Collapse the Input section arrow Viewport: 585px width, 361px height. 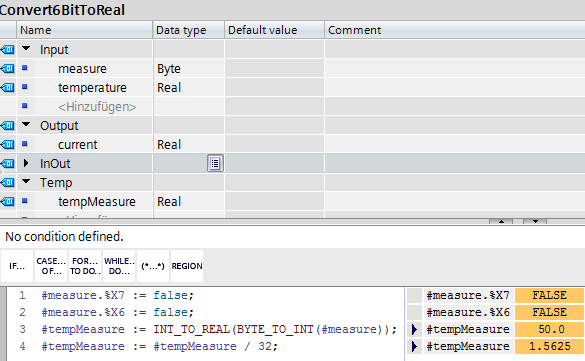point(26,48)
